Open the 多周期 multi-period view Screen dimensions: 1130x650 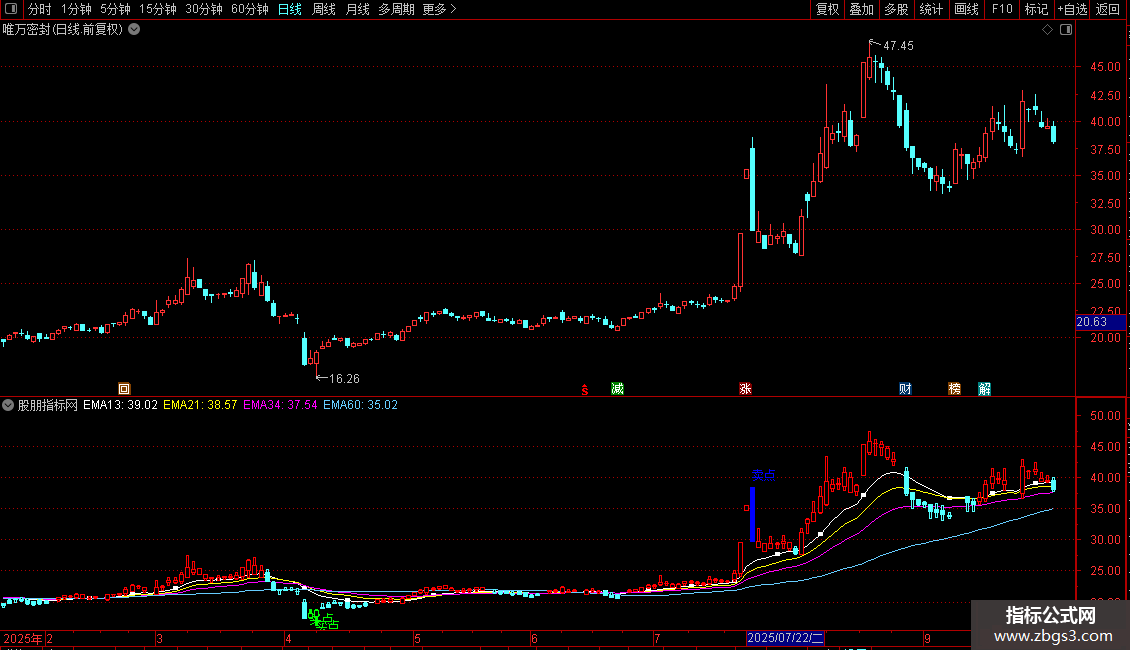(396, 9)
